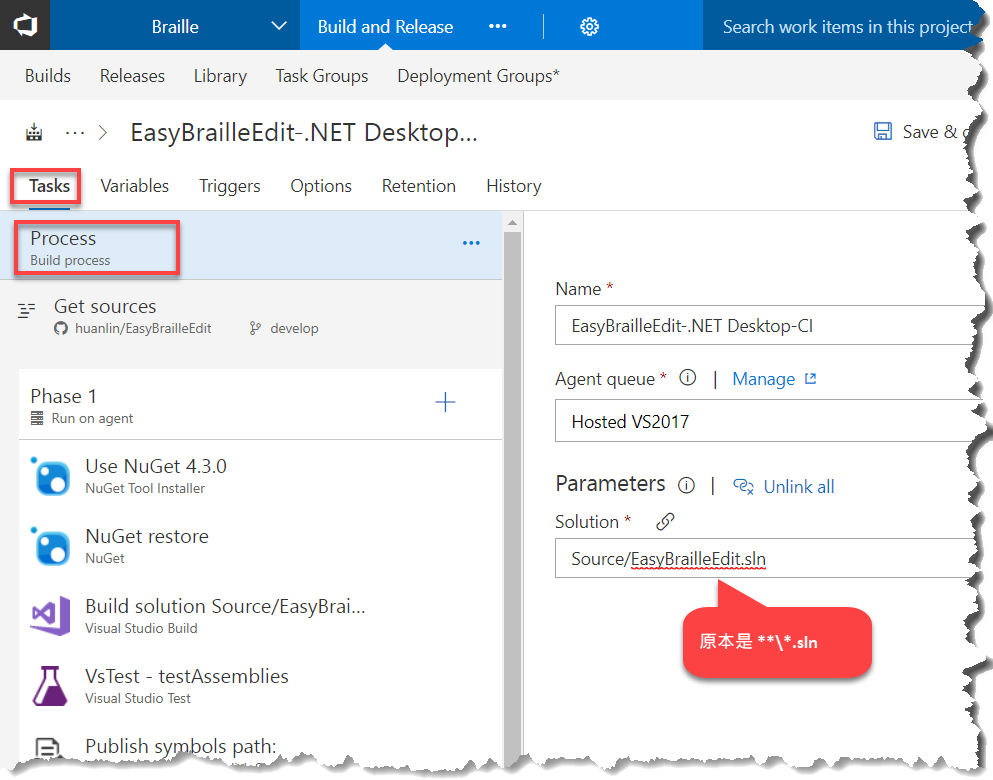Select the Get sources step

(x=251, y=317)
